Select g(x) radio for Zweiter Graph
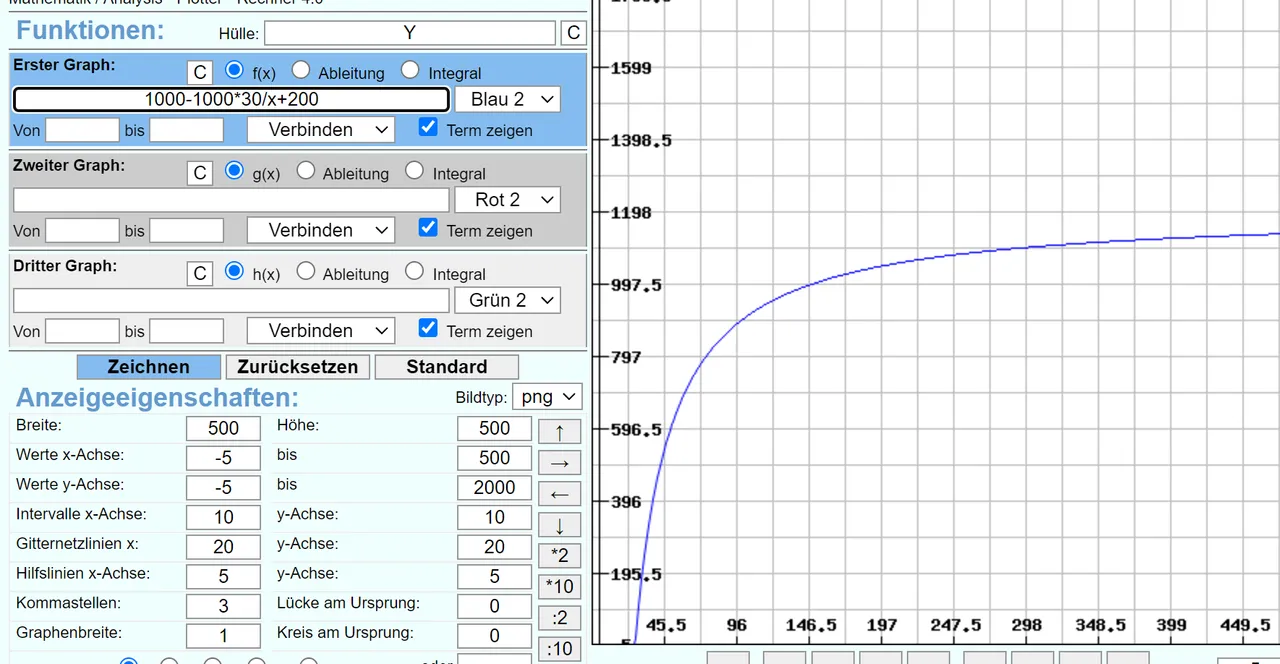 [x=235, y=170]
